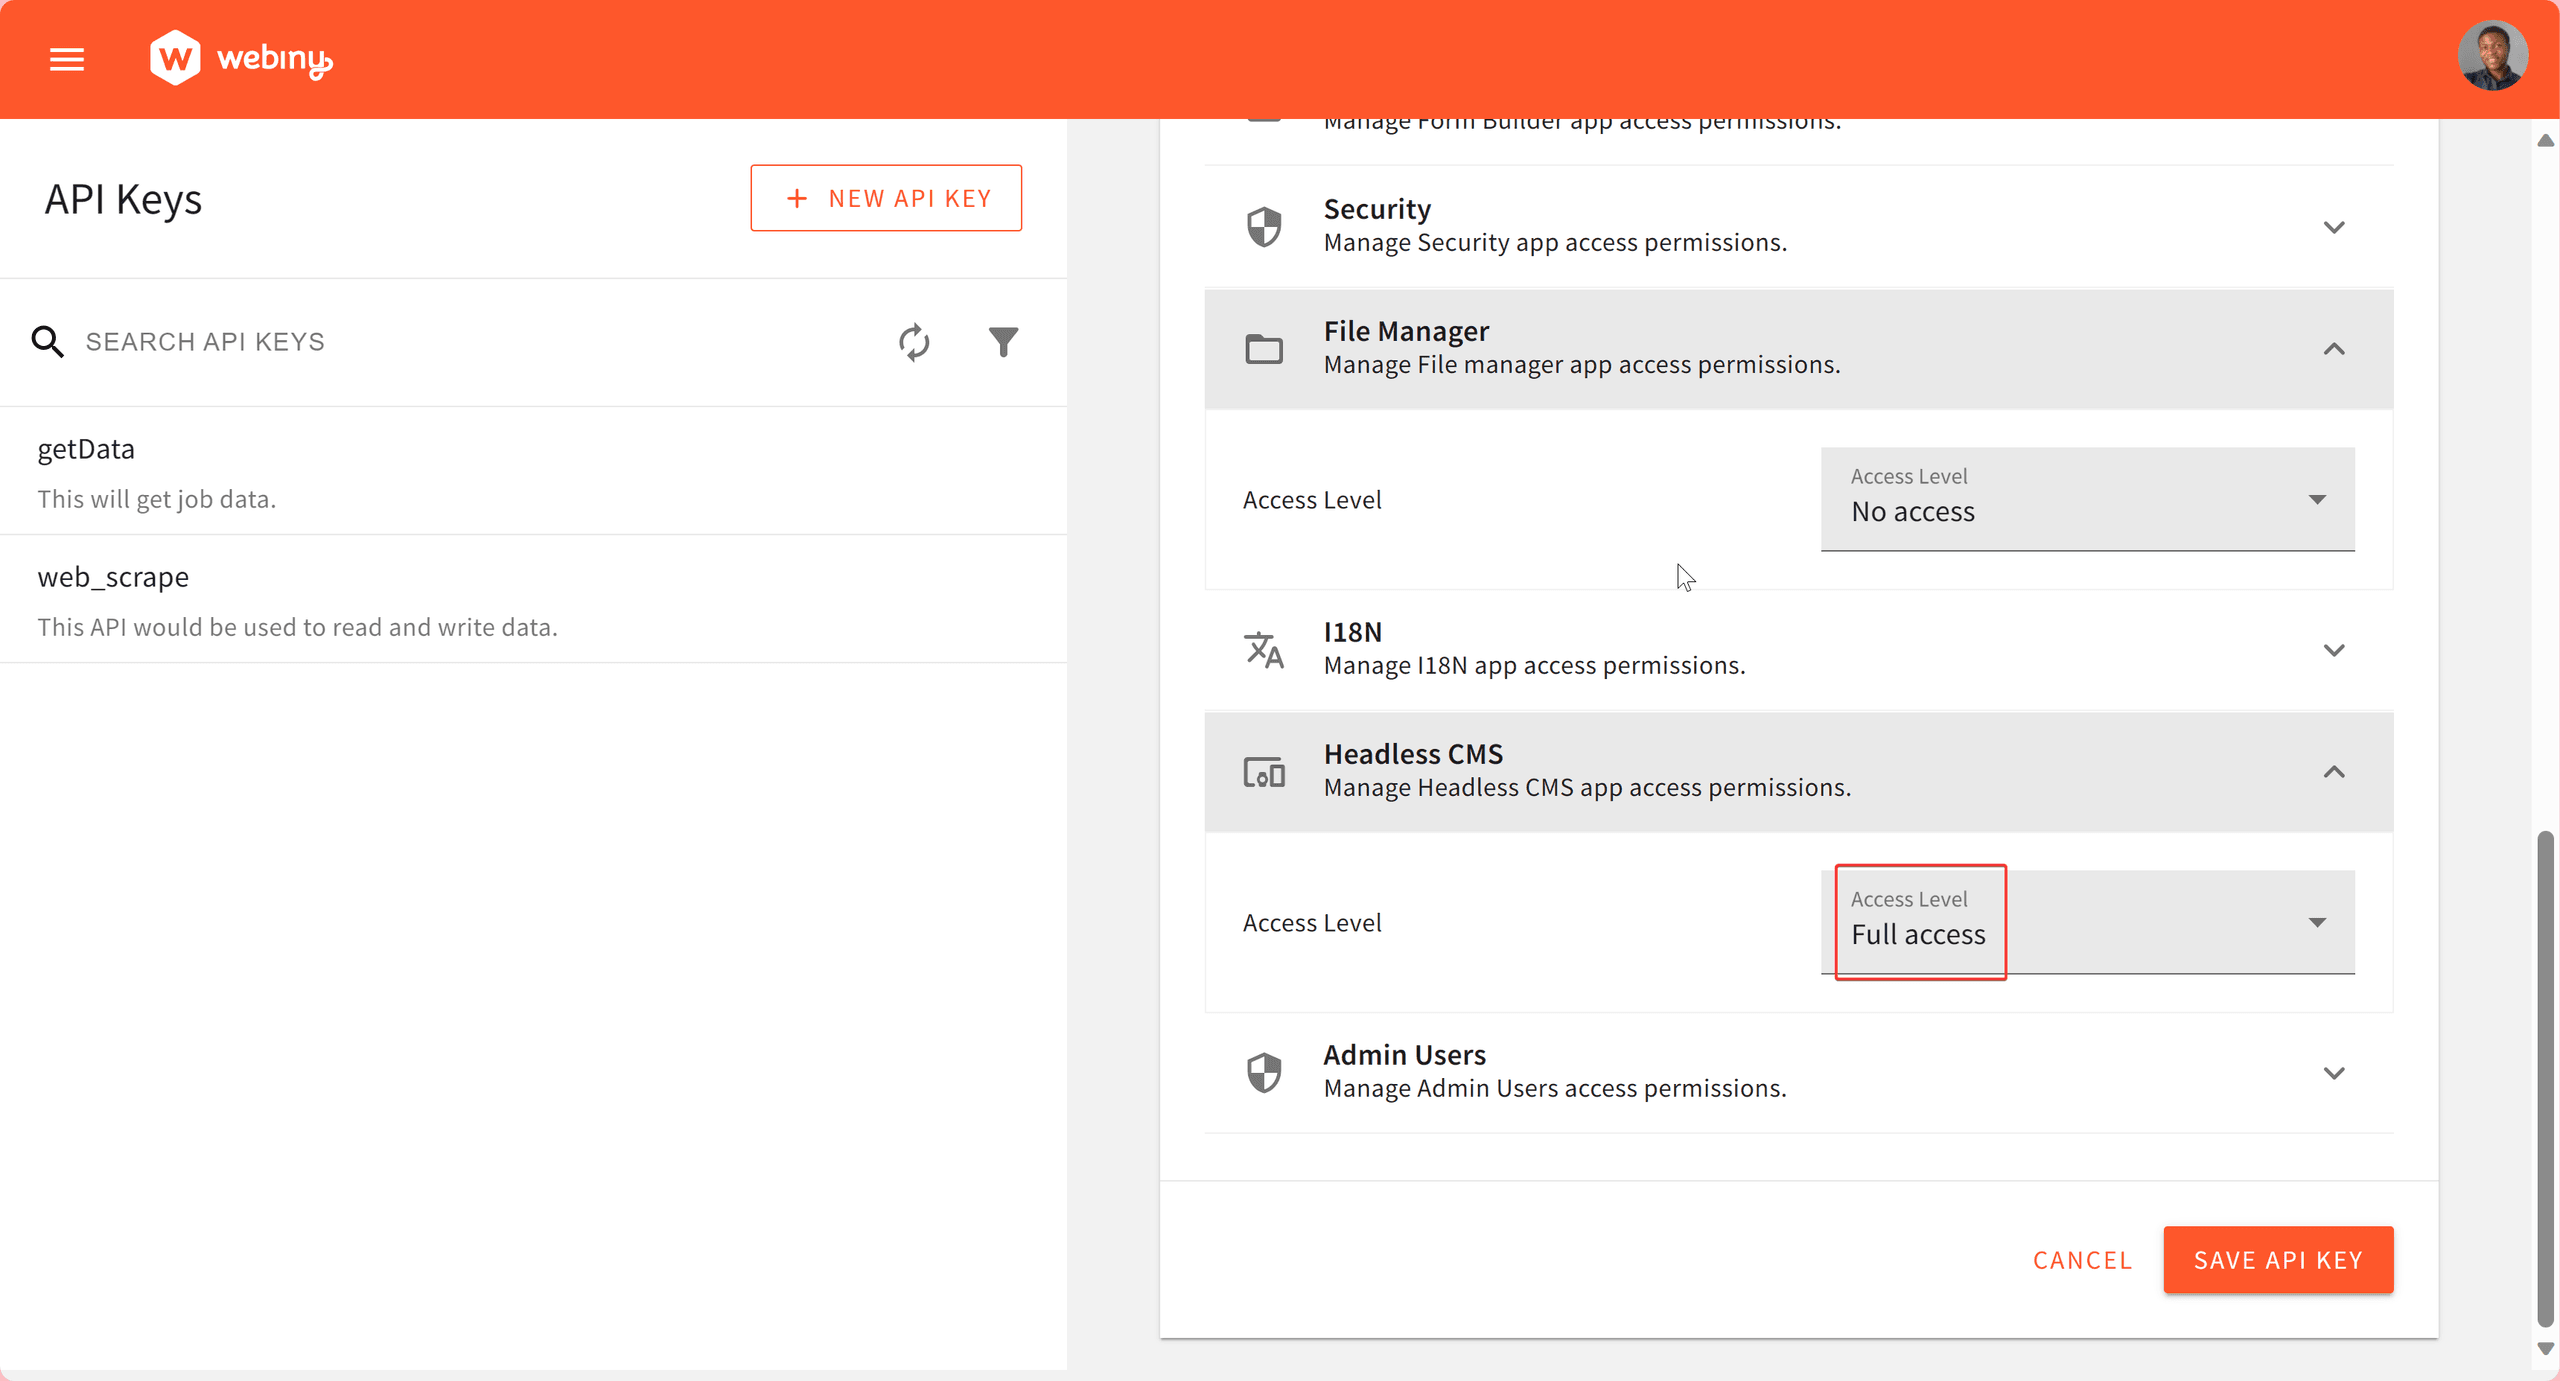
Task: Expand the Admin Users permissions section
Action: coord(2334,1073)
